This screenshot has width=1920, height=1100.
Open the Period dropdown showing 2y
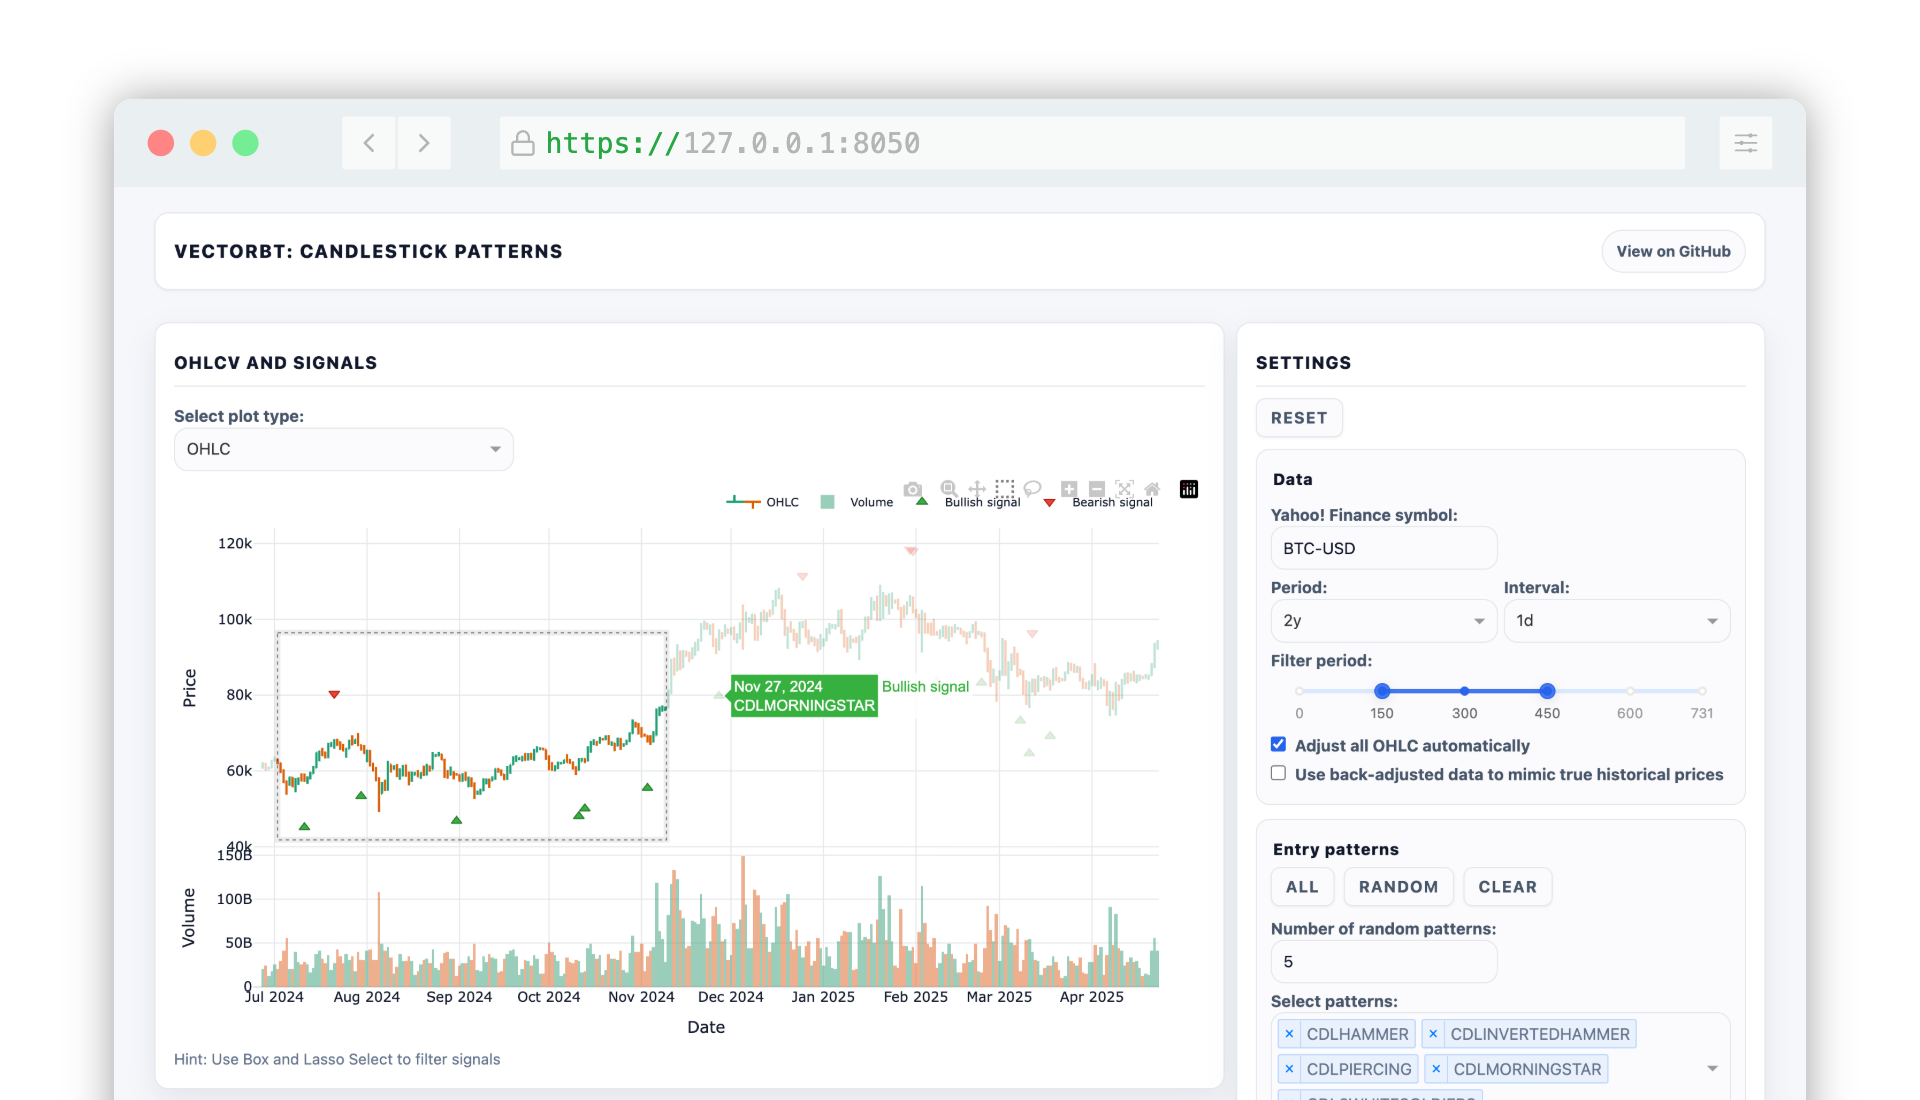[x=1383, y=621]
